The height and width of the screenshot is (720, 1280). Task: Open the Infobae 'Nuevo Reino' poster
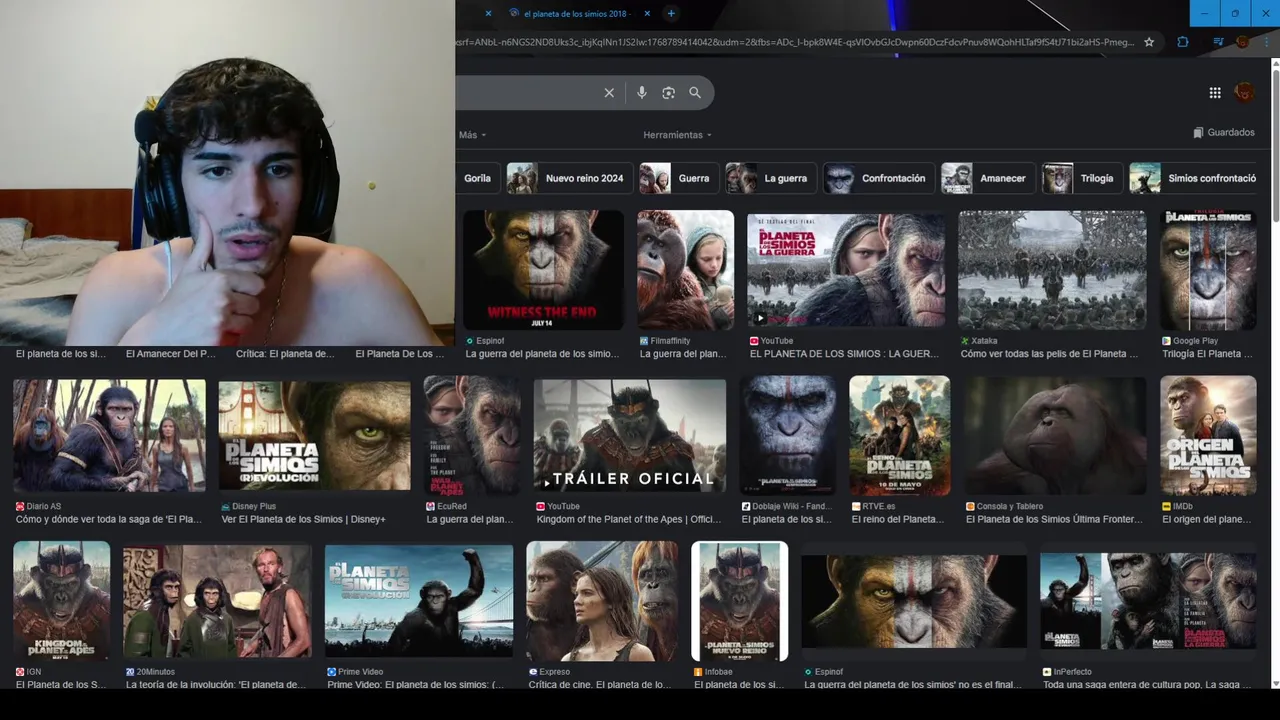pyautogui.click(x=740, y=601)
